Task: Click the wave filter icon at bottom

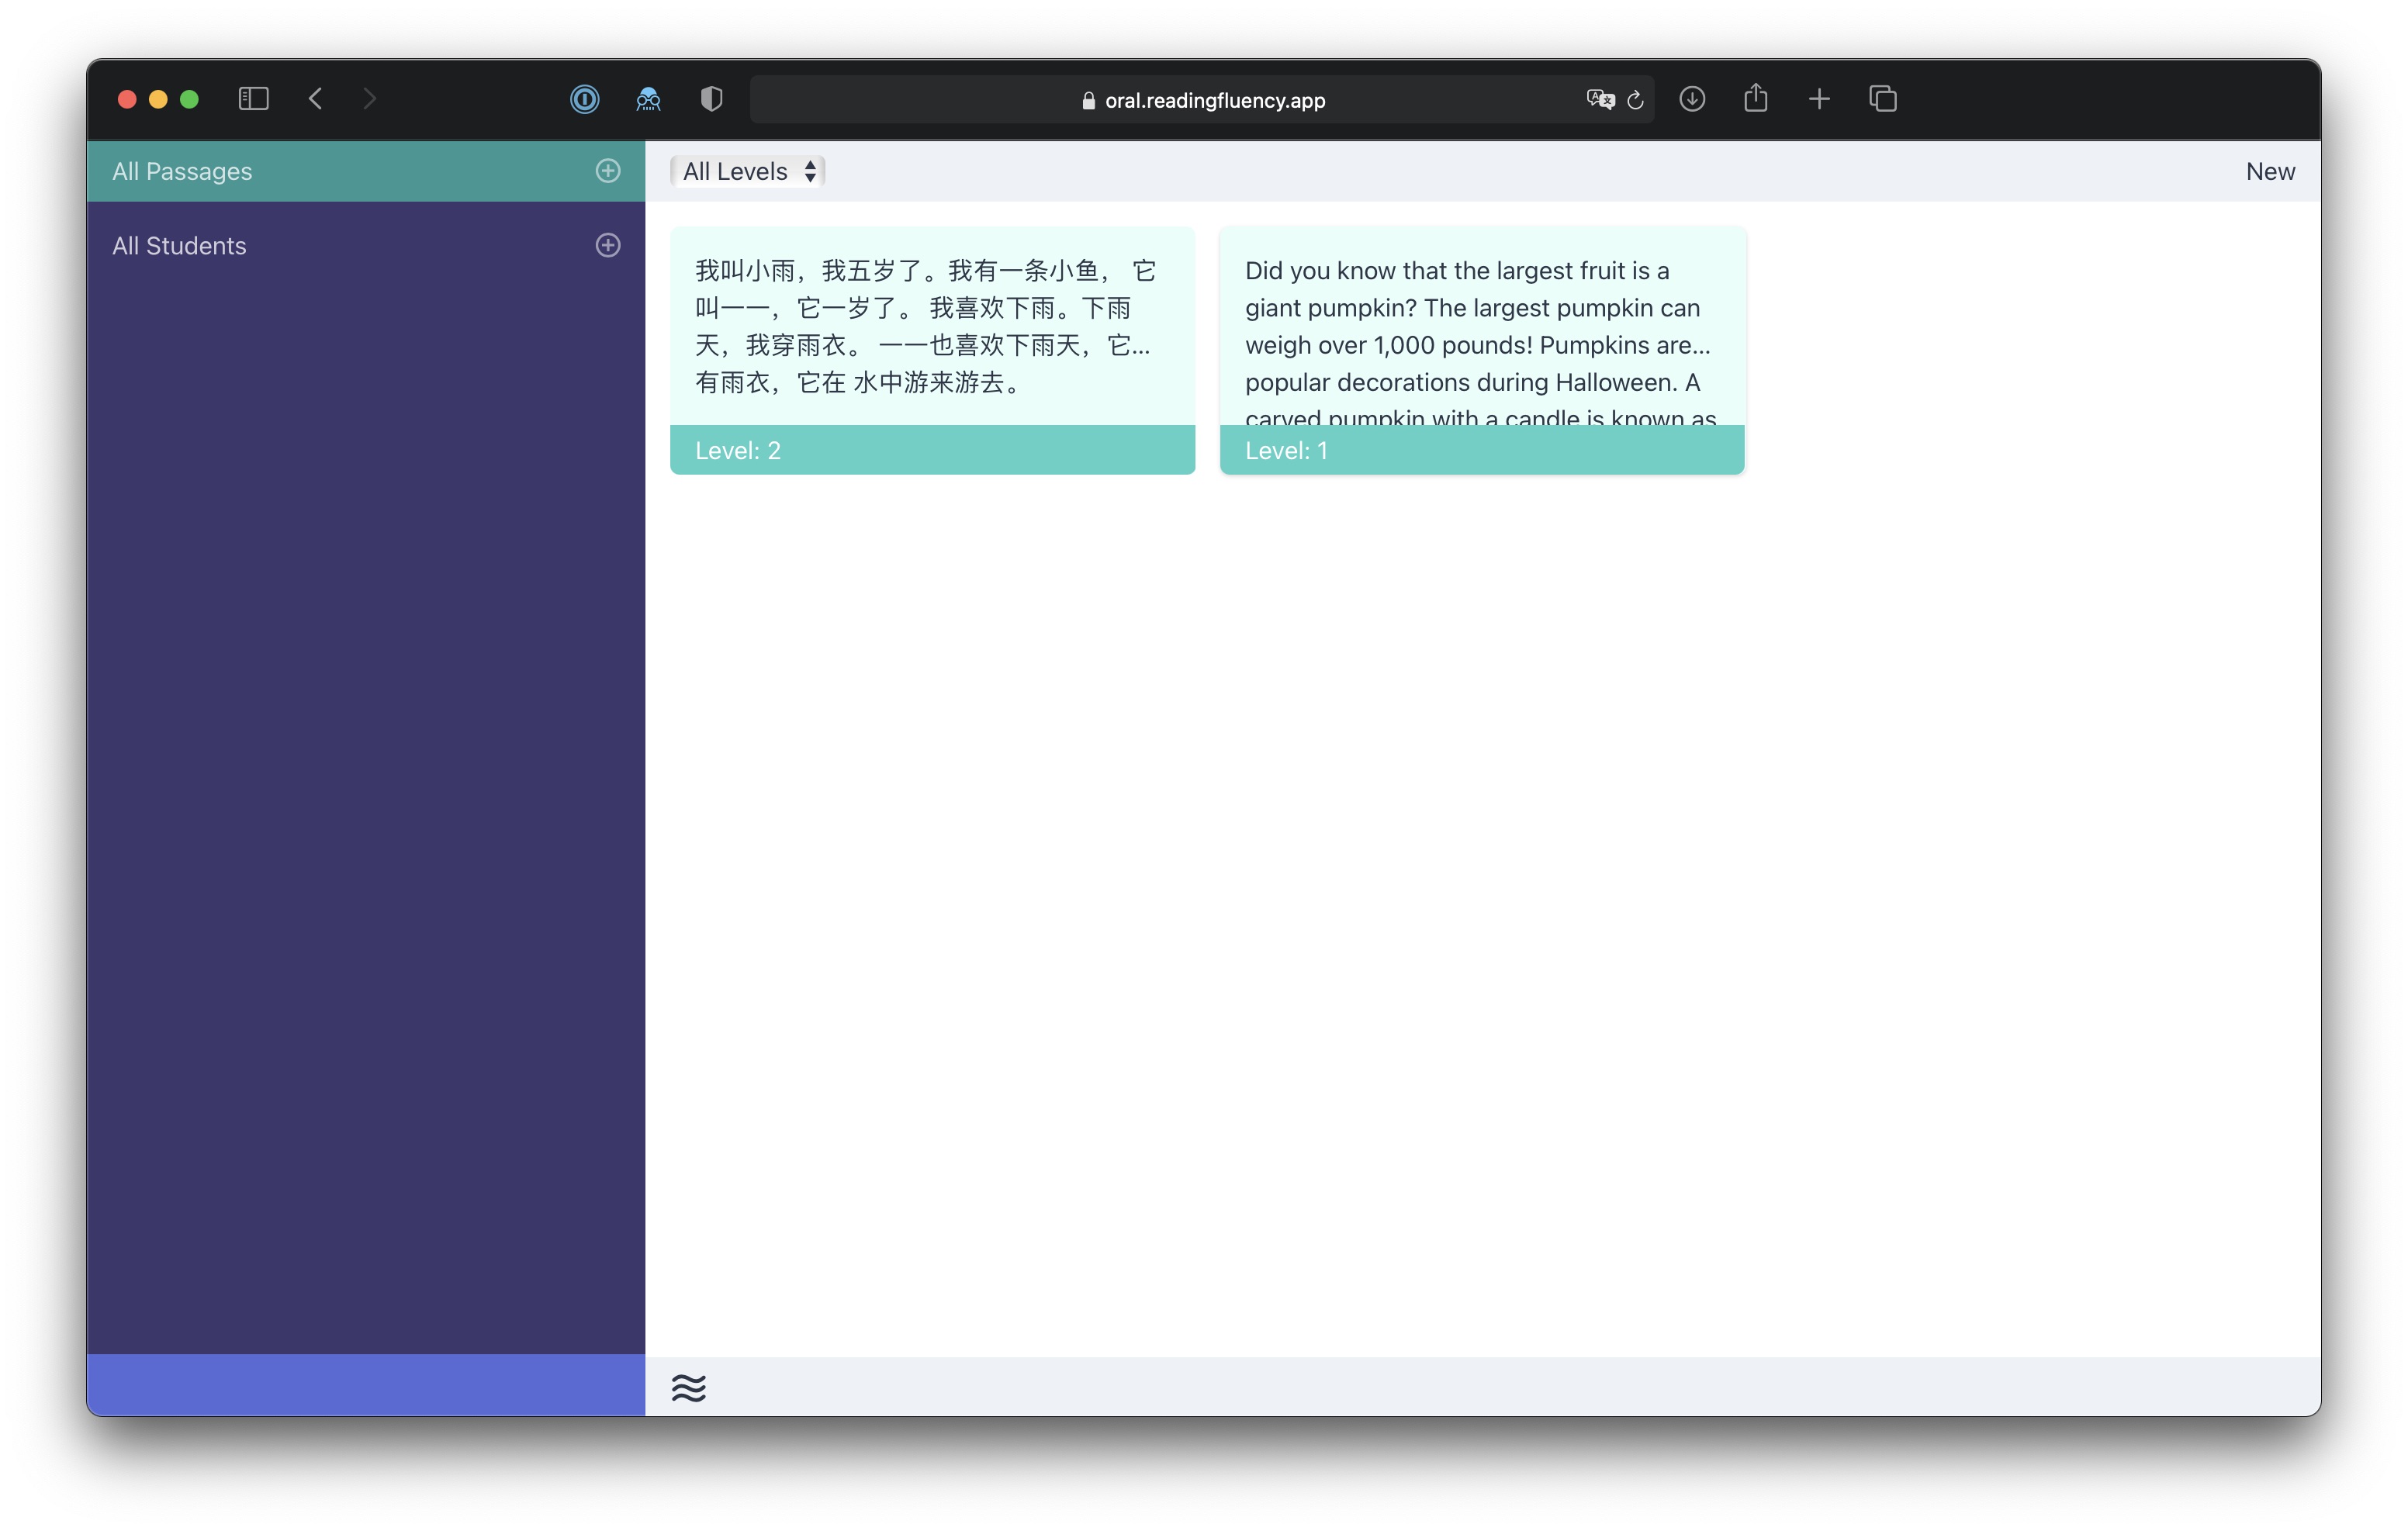Action: click(689, 1387)
